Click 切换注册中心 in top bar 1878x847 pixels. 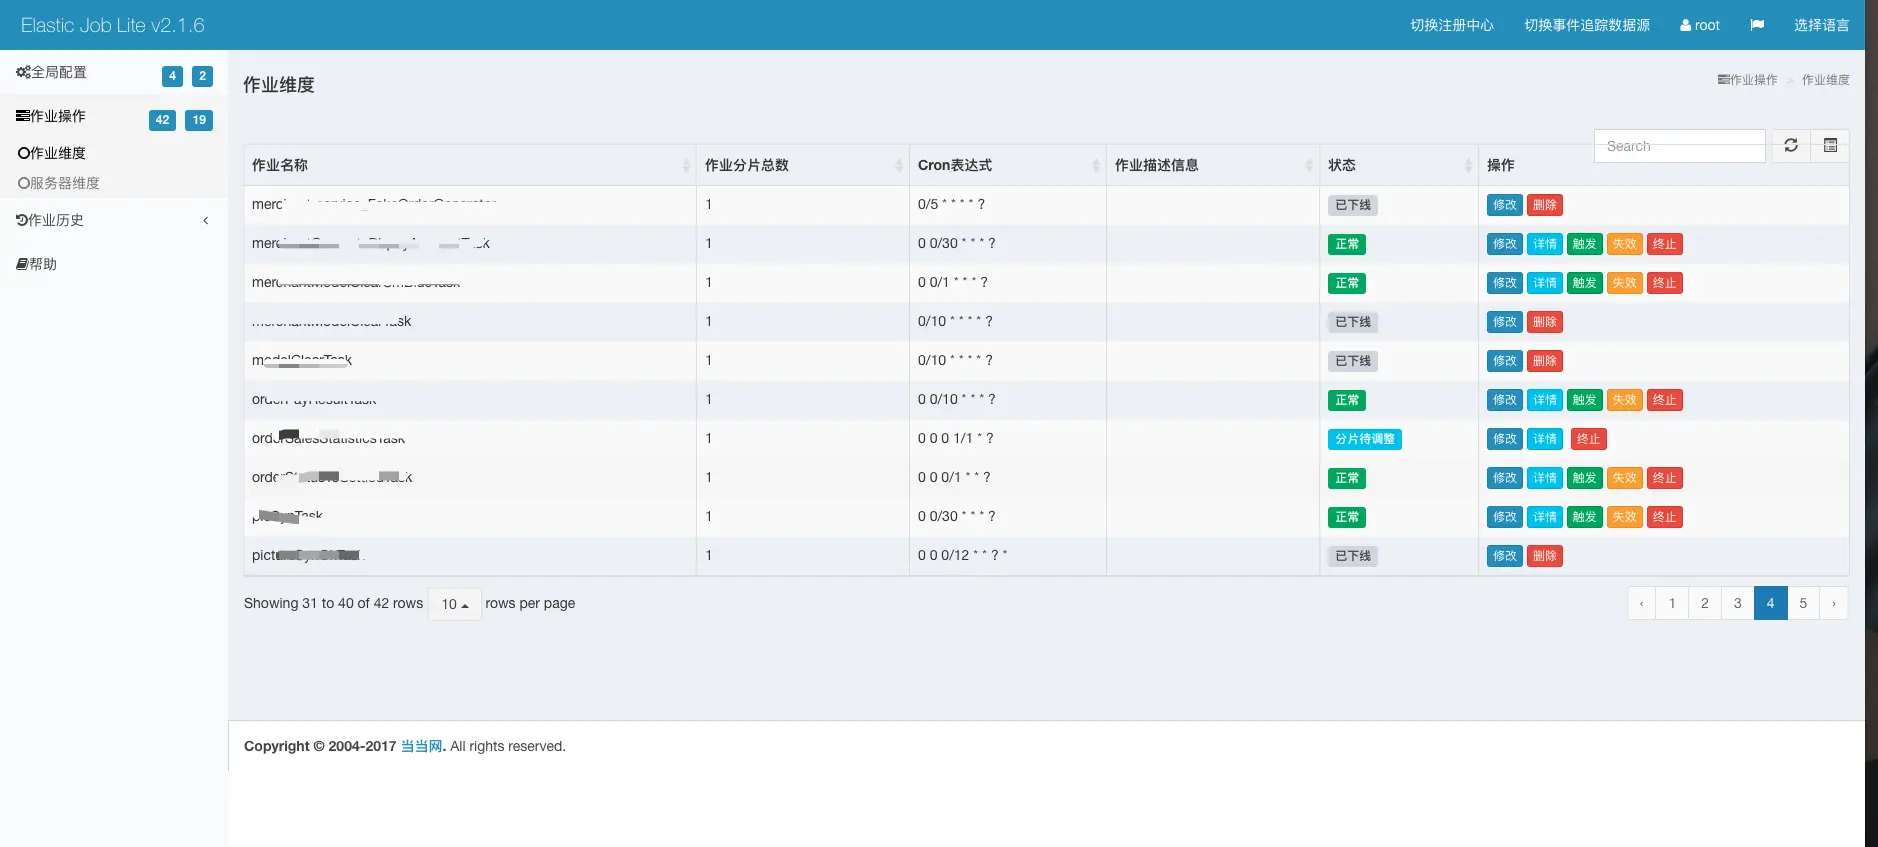[1452, 25]
